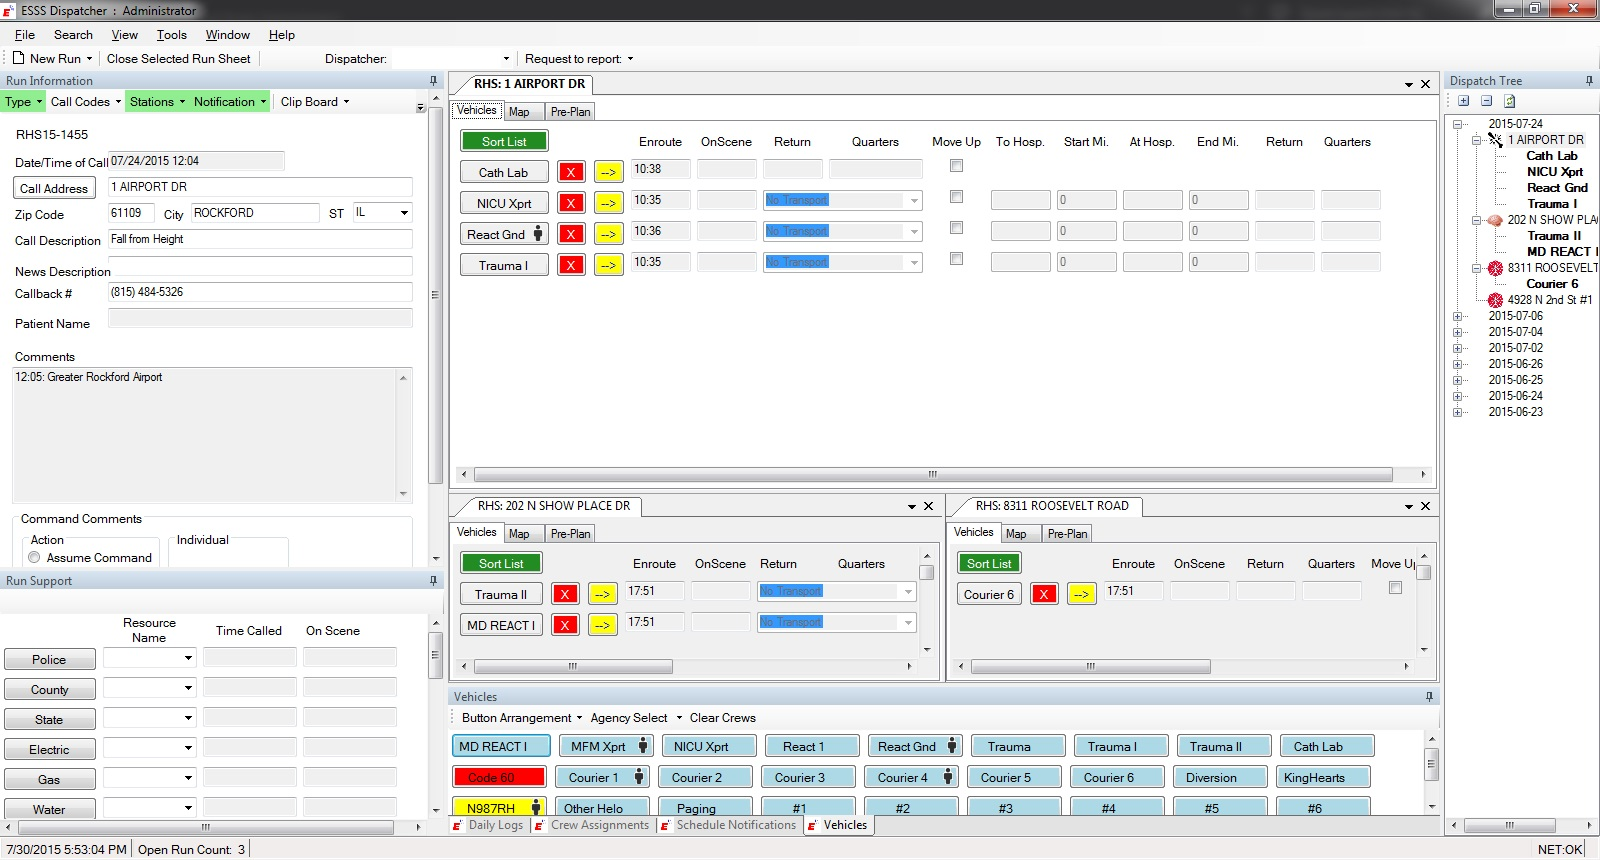Toggle Move Up checkbox in Trauma I row
The width and height of the screenshot is (1600, 860).
[x=956, y=259]
